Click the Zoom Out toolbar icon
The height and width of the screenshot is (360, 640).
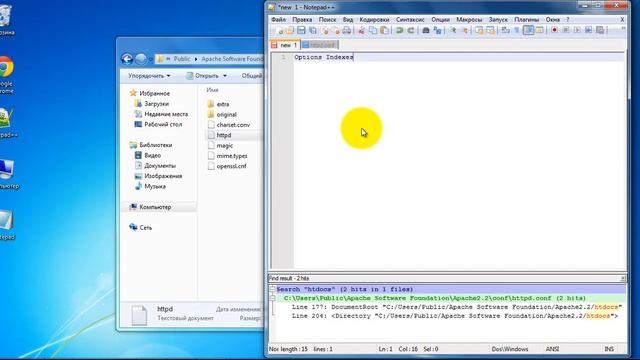point(465,30)
